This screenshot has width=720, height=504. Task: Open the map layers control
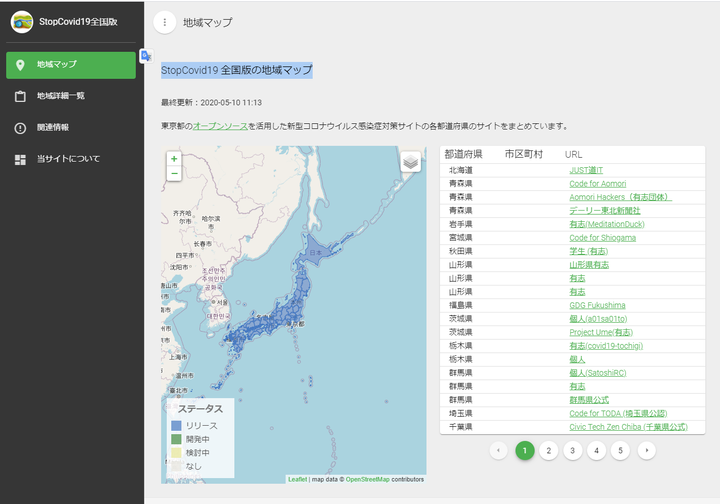(410, 163)
